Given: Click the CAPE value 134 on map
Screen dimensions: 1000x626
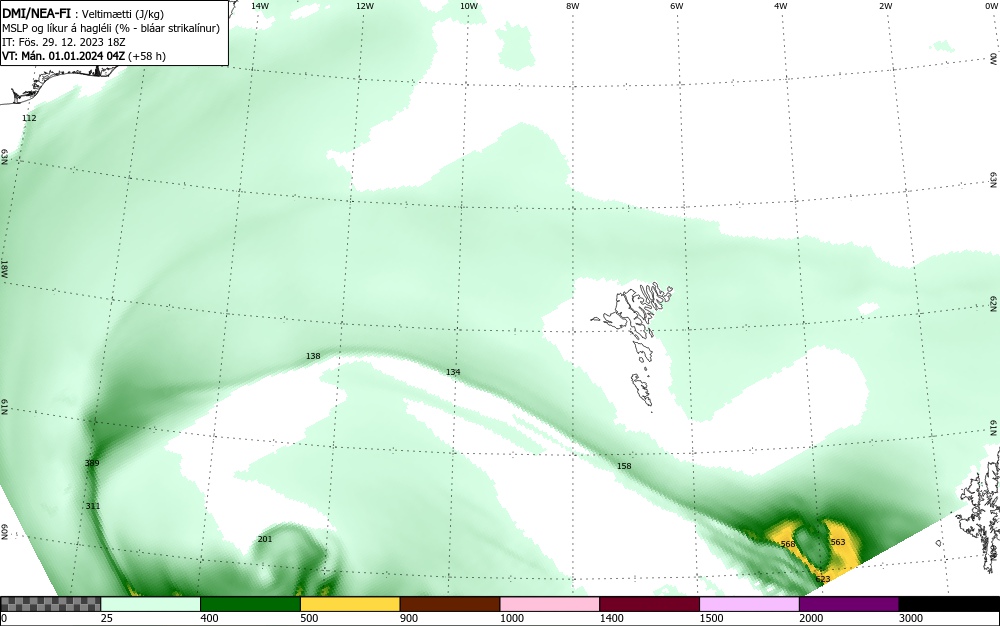Looking at the screenshot, I should (x=453, y=372).
